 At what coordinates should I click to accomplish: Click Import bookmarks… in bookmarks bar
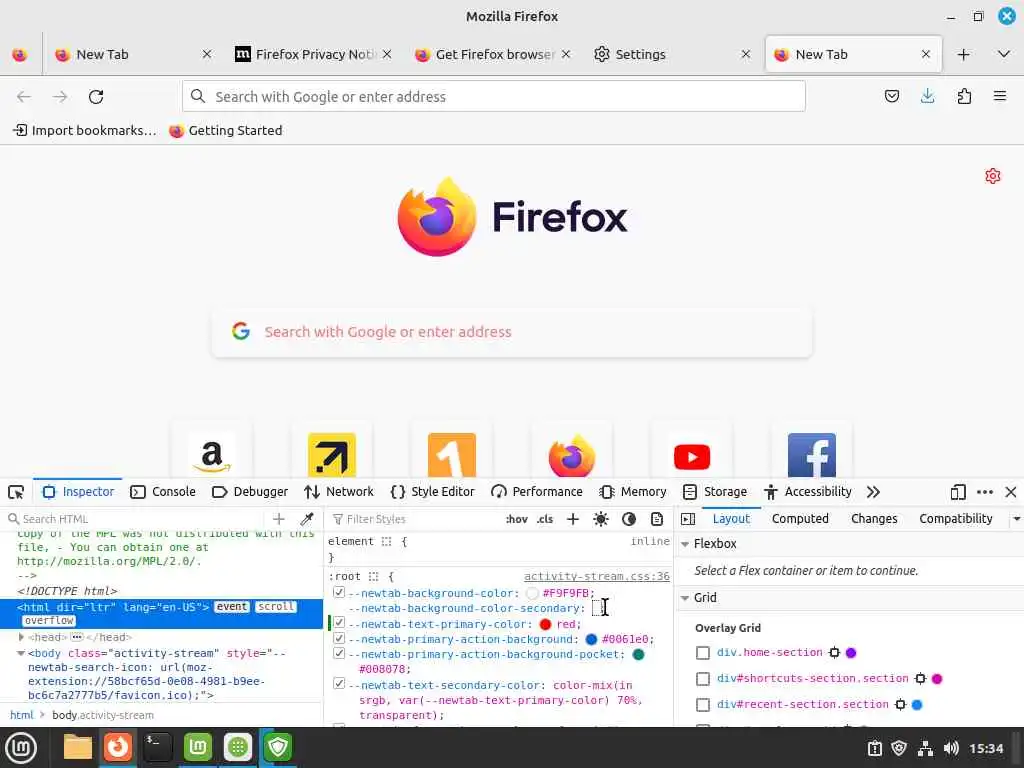pos(85,131)
